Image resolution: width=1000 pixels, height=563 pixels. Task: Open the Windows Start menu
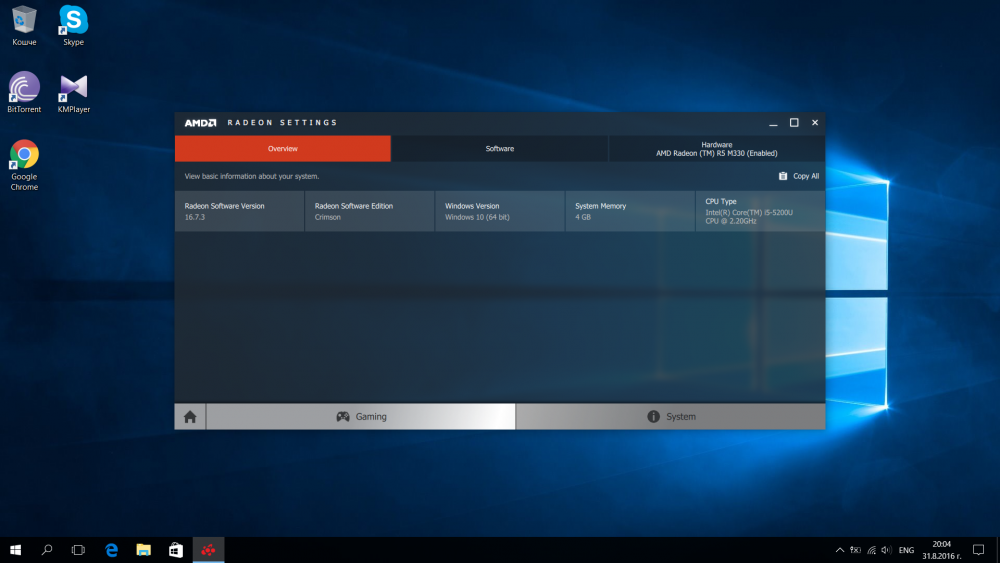click(15, 550)
